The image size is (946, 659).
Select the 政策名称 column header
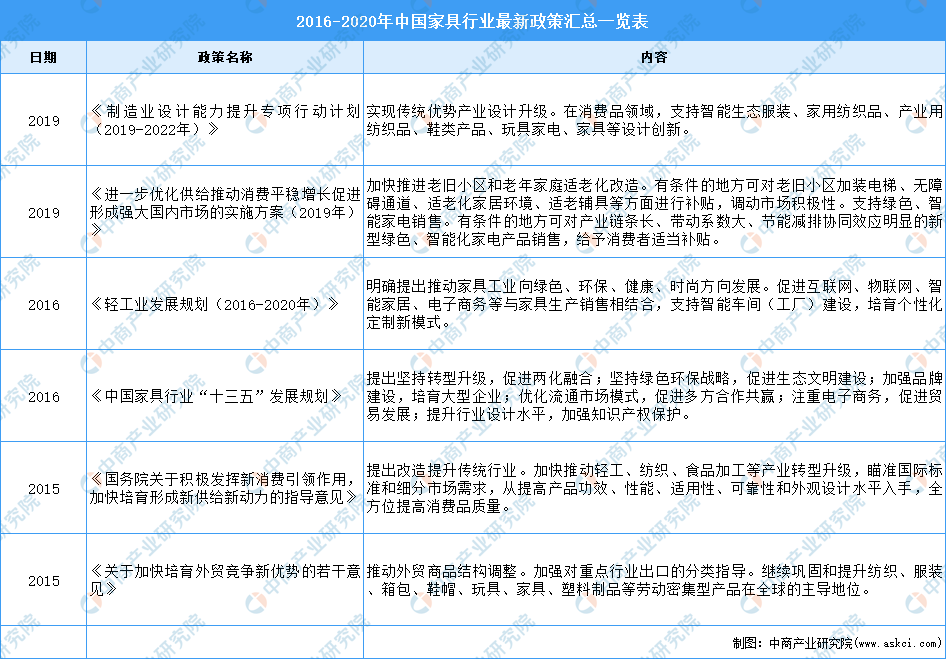225,57
